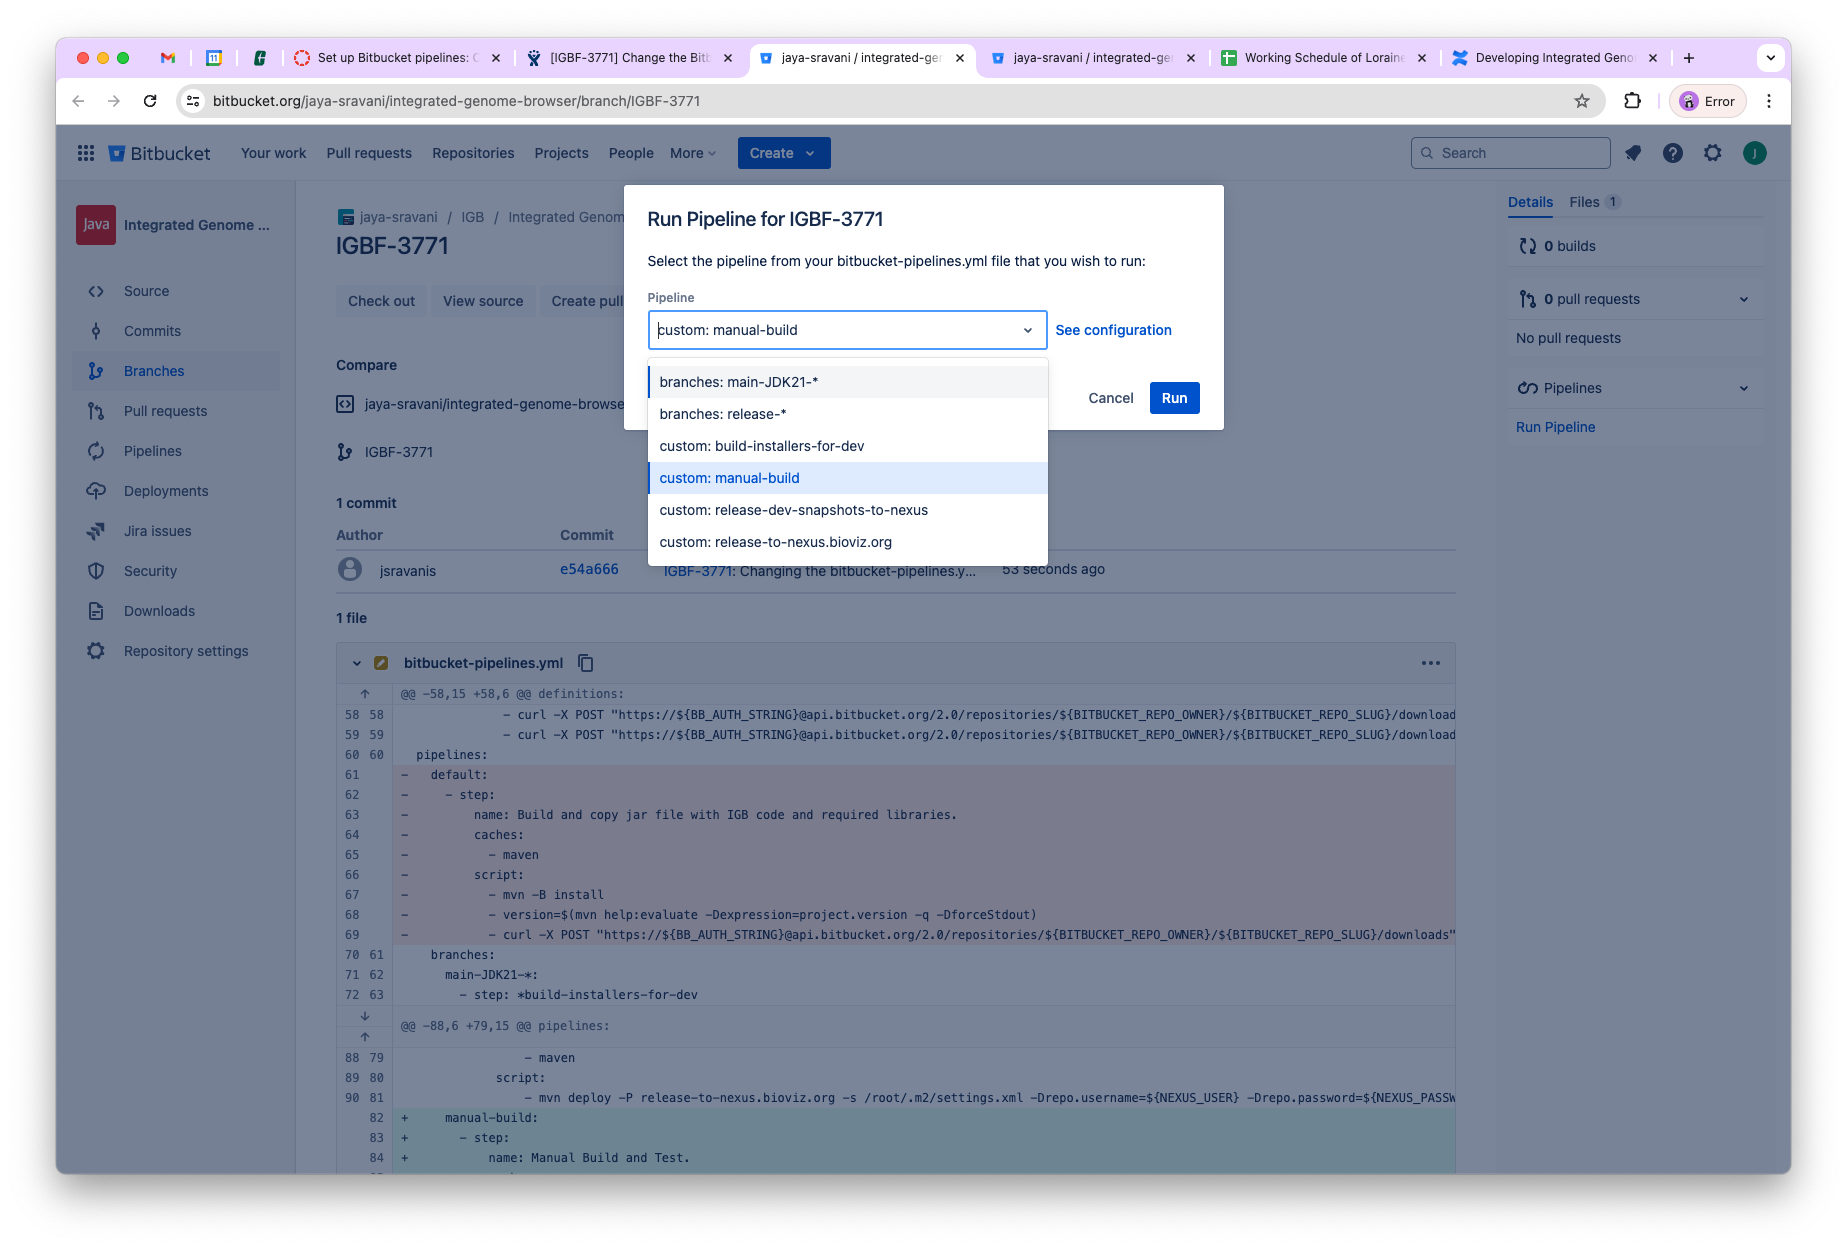This screenshot has height=1248, width=1847.
Task: Click the Downloads file icon in sidebar
Action: click(96, 611)
